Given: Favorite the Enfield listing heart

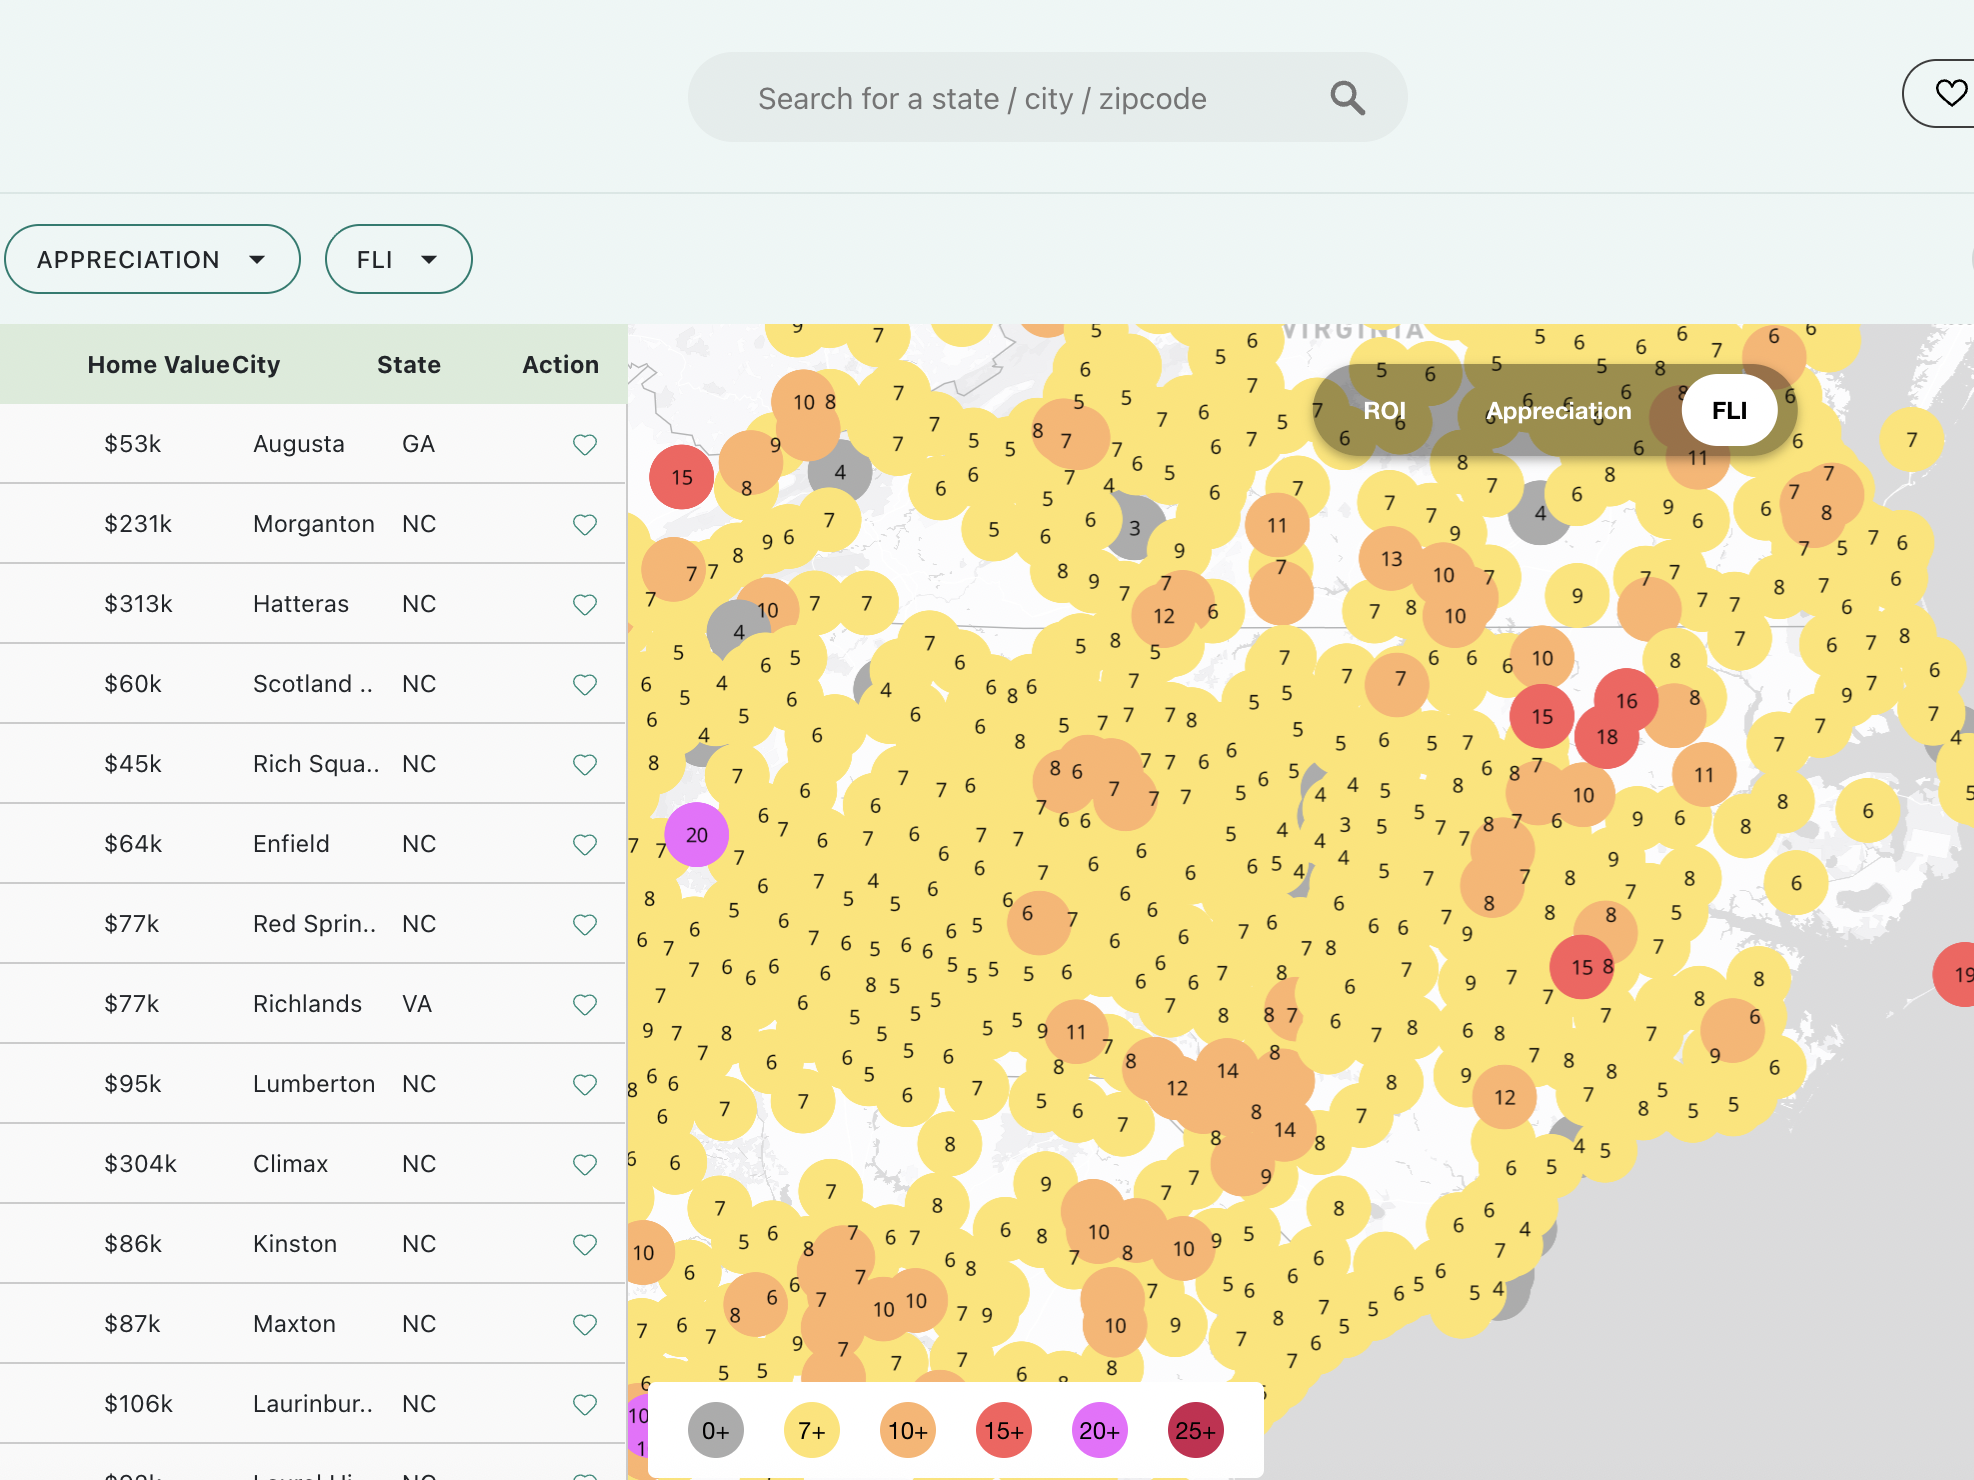Looking at the screenshot, I should pos(585,844).
